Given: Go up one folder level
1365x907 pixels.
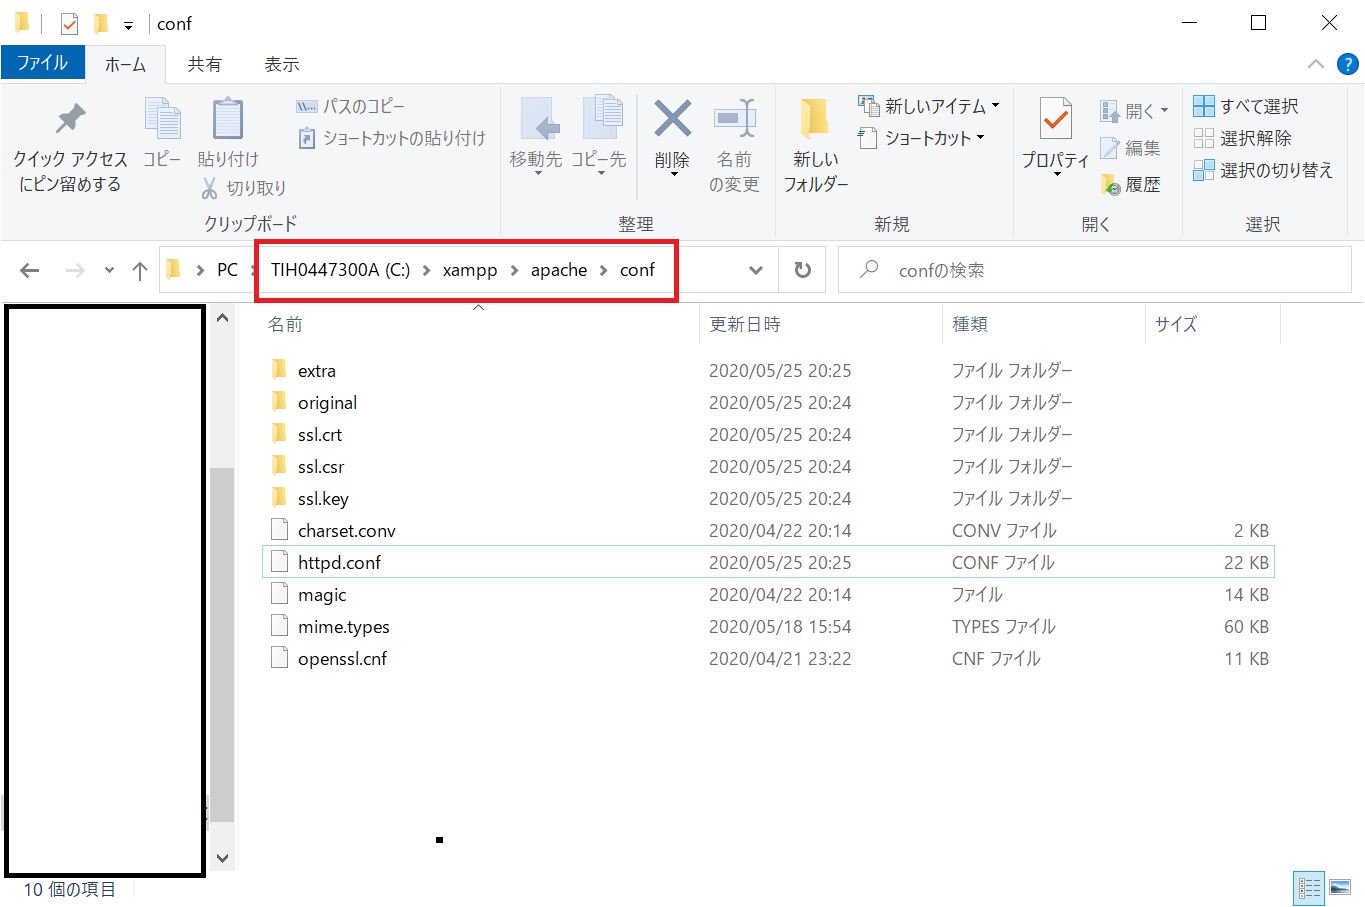Looking at the screenshot, I should (140, 270).
